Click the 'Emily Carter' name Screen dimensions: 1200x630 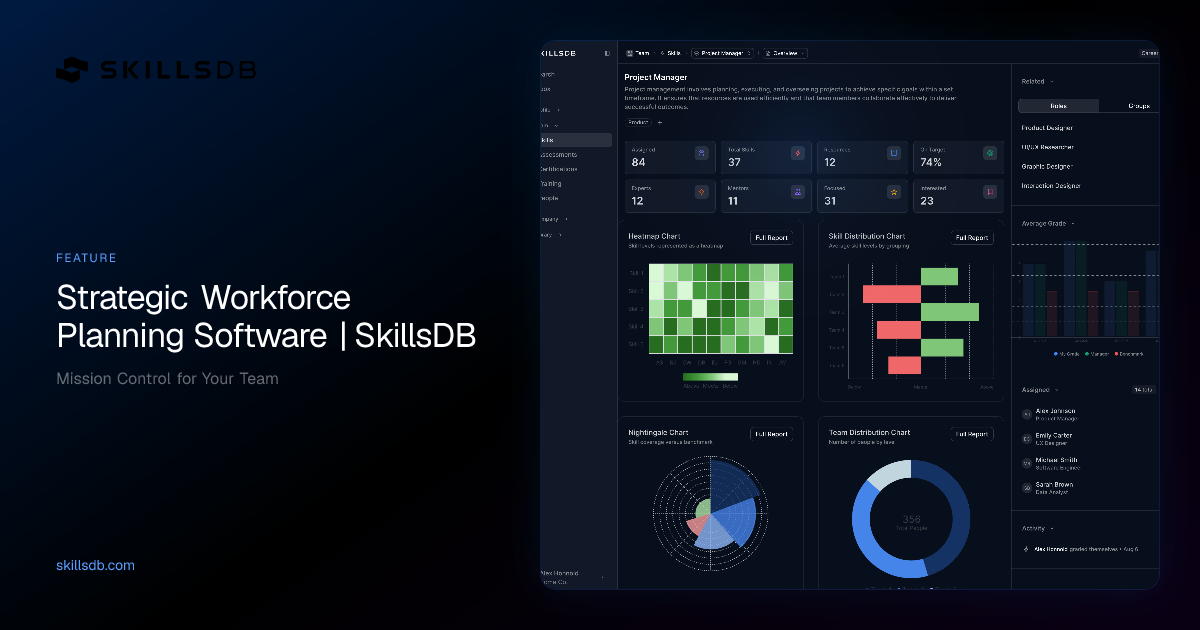[1055, 435]
